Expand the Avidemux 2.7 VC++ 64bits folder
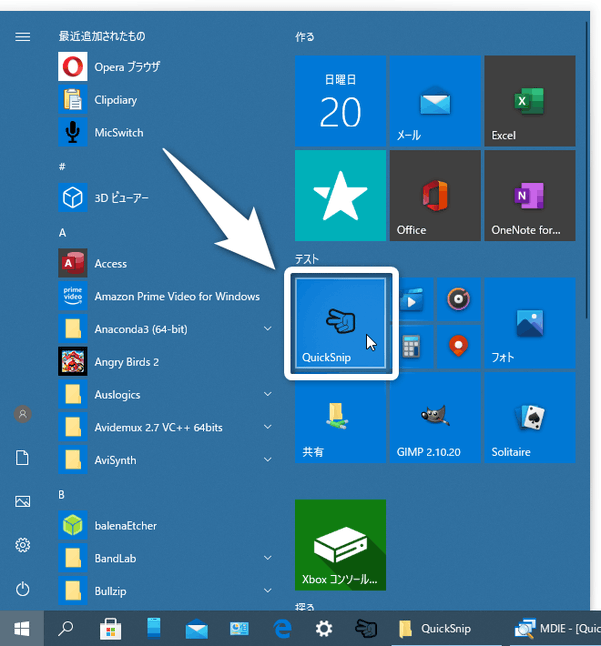Image resolution: width=601 pixels, height=646 pixels. tap(165, 427)
